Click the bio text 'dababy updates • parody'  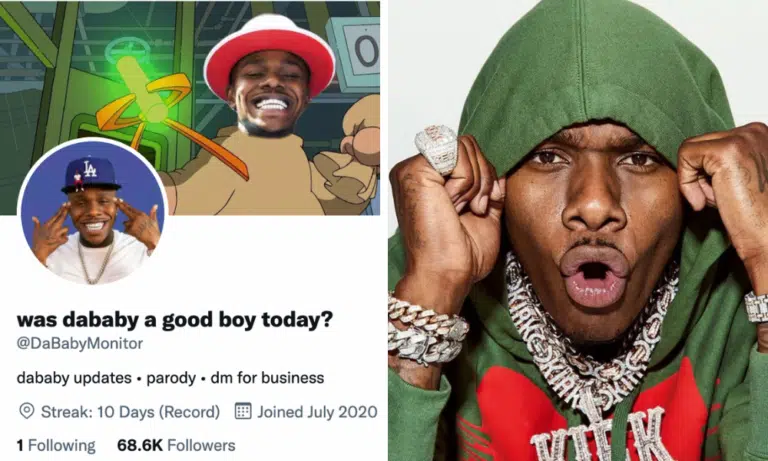[106, 378]
